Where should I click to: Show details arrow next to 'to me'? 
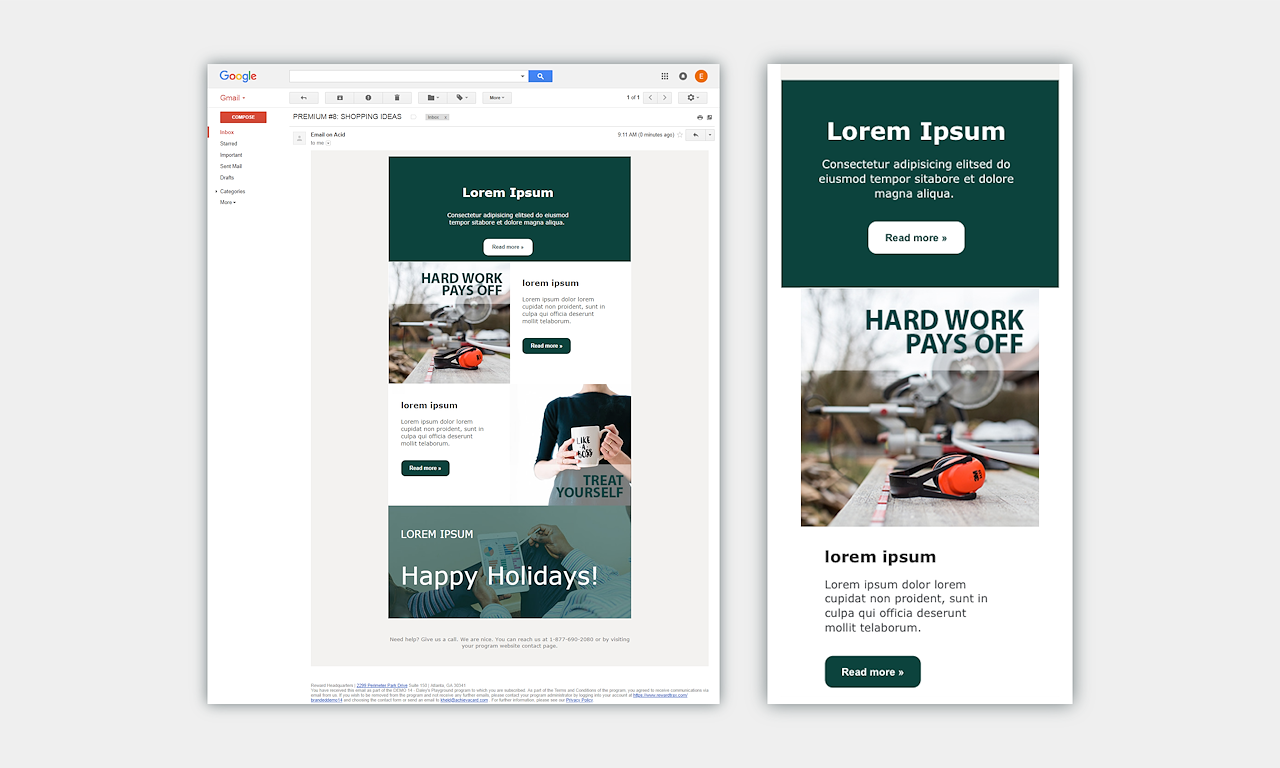tap(328, 143)
